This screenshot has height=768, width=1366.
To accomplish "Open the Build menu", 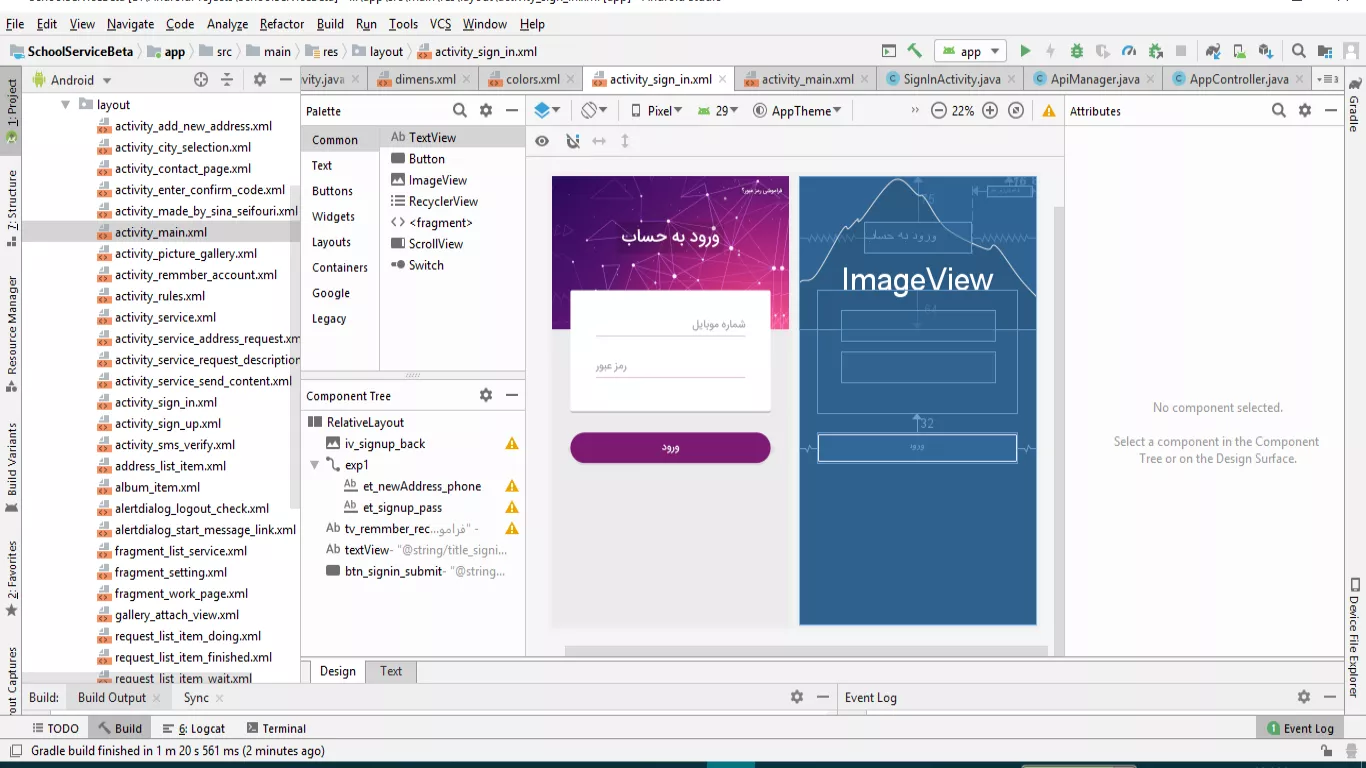I will 330,24.
